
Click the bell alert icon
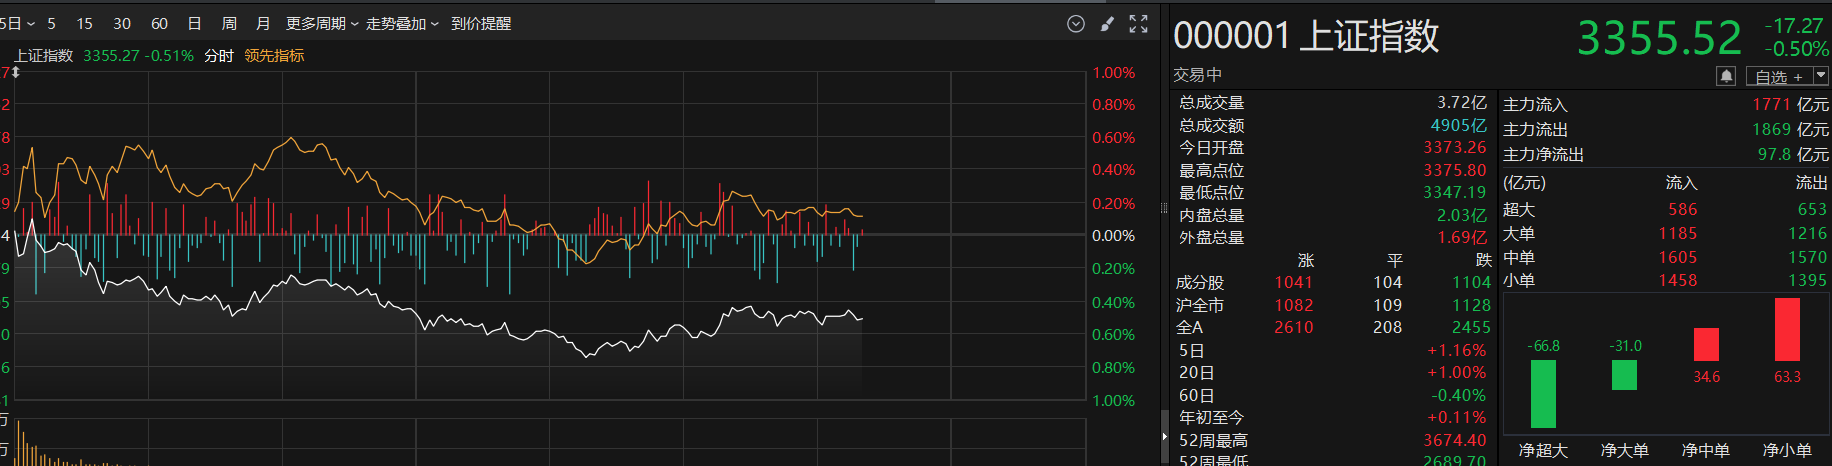[1726, 76]
